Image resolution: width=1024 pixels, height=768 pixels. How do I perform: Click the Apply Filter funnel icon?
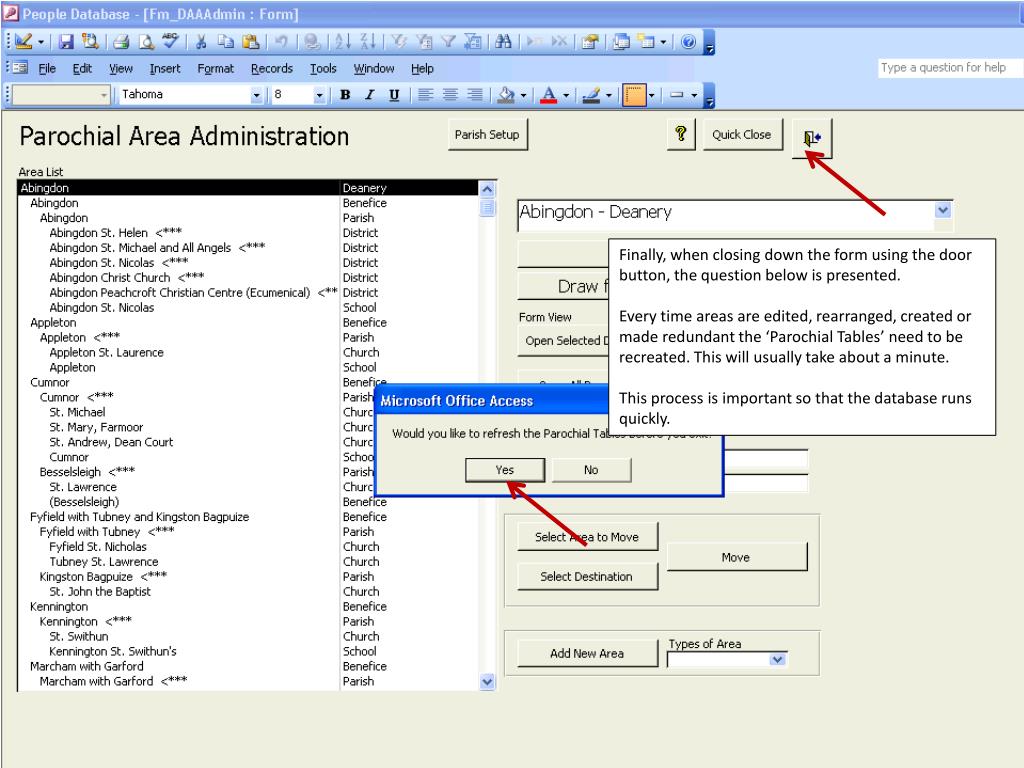pos(448,42)
